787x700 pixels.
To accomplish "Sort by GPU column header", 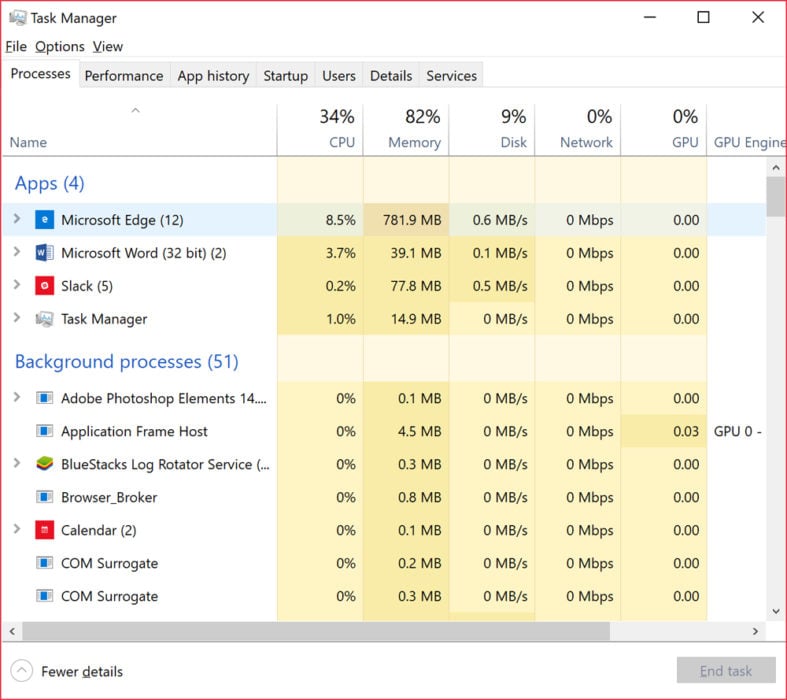I will point(664,130).
